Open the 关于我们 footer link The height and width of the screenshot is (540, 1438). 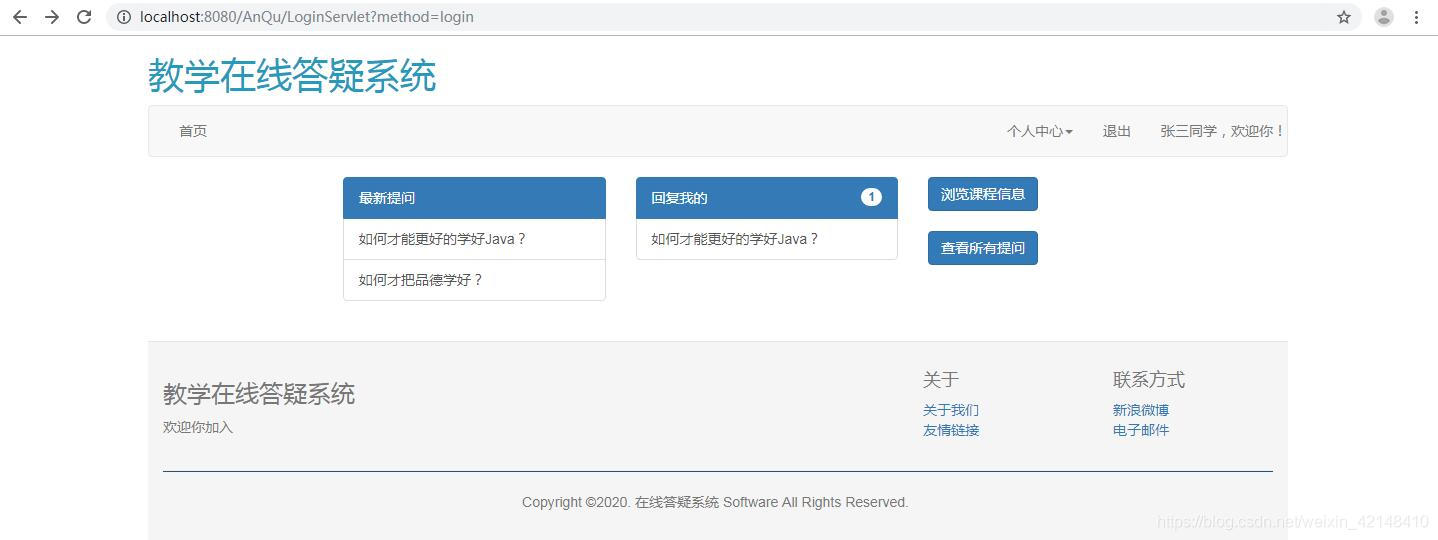point(951,410)
